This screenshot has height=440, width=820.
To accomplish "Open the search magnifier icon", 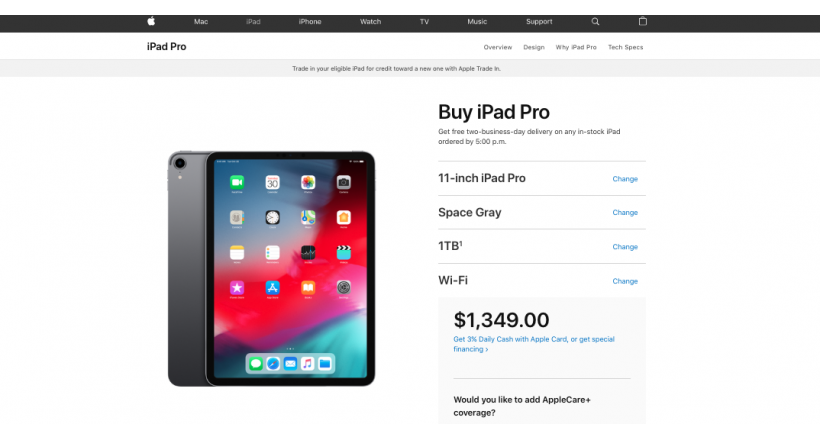I will [x=595, y=21].
